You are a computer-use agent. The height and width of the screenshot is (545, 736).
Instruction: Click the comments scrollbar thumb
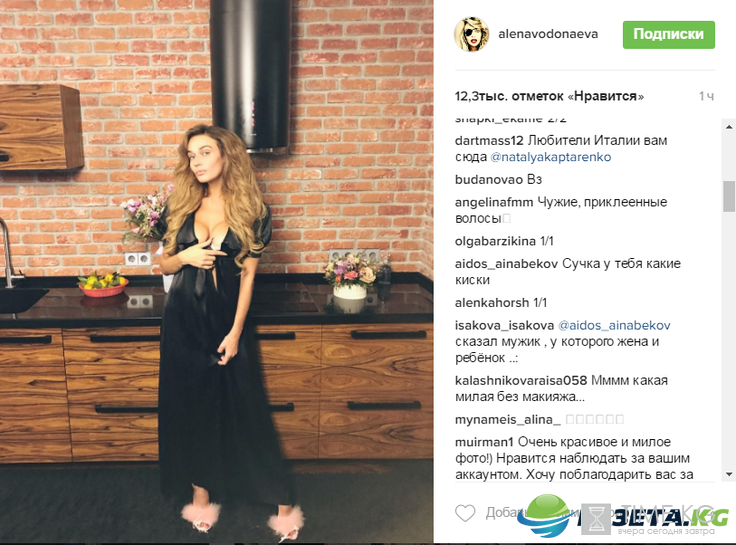729,196
